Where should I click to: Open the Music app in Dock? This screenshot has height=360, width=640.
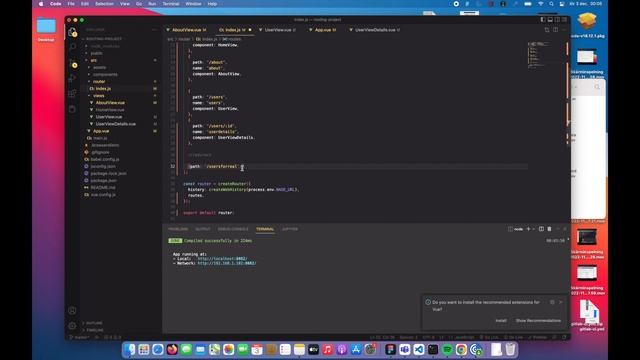pyautogui.click(x=327, y=349)
